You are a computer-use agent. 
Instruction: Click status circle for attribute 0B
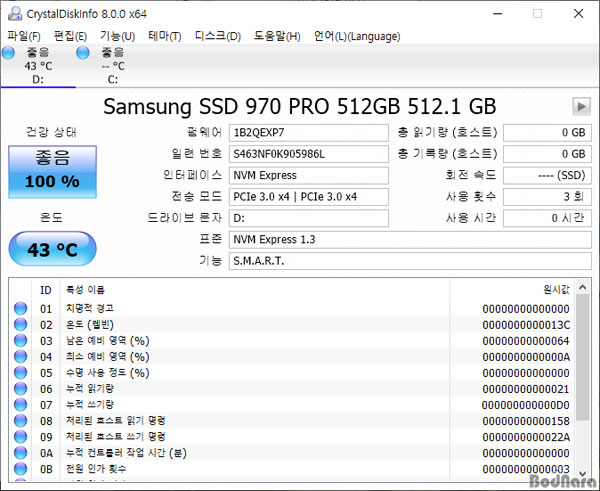[x=21, y=469]
